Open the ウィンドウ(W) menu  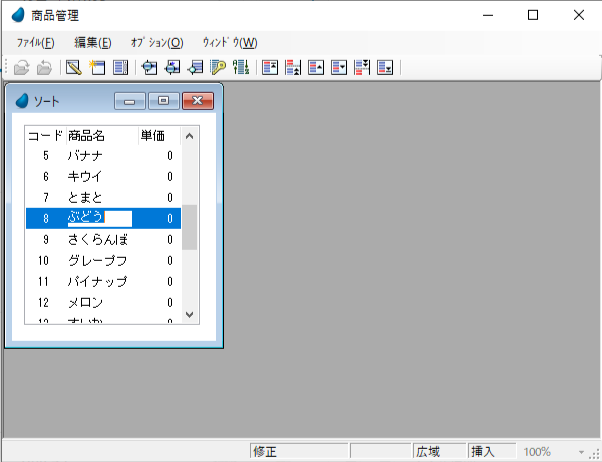[229, 43]
